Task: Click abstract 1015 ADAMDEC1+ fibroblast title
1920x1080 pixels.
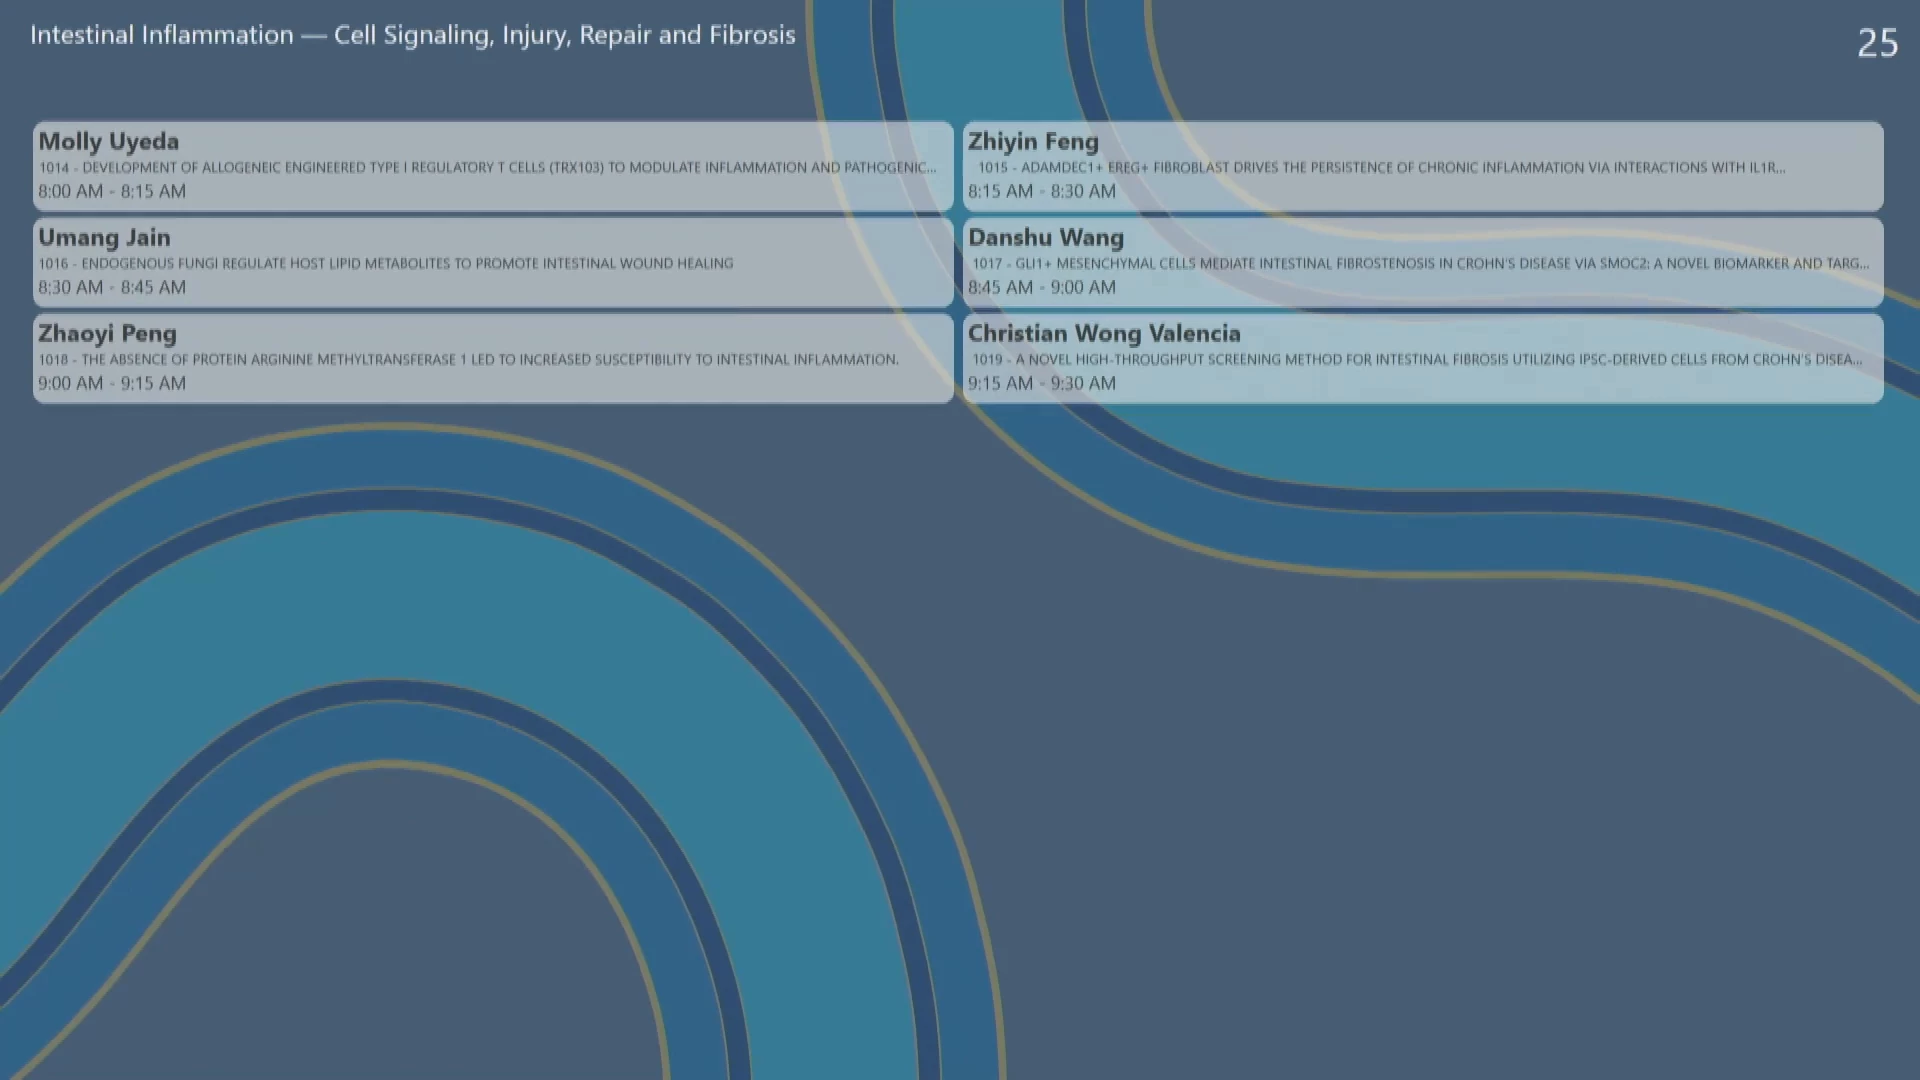Action: pyautogui.click(x=1381, y=168)
